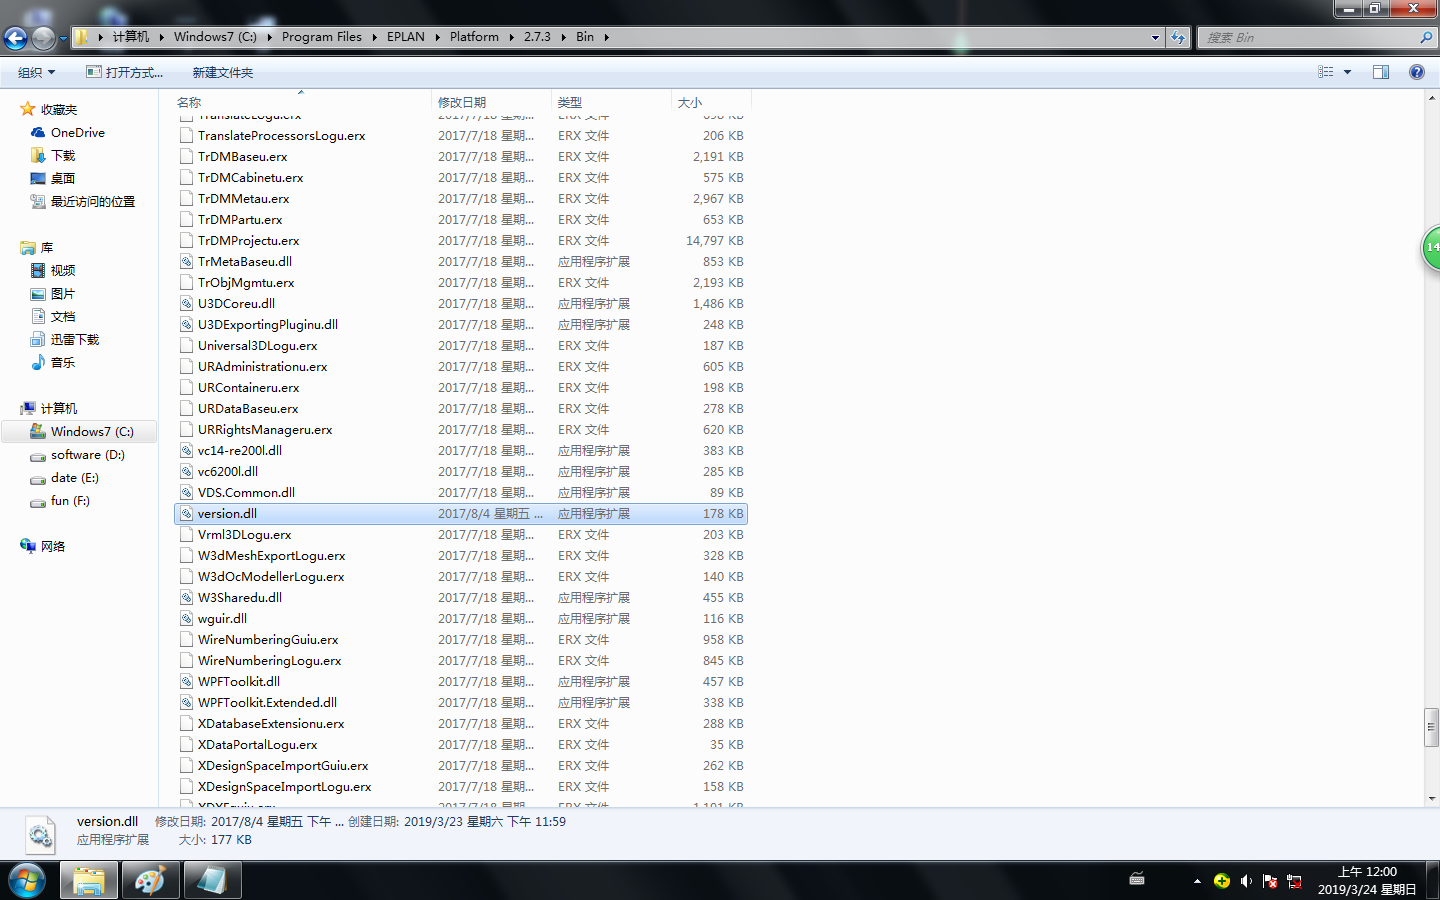Screen dimensions: 1440x900
Task: Click the Back navigation arrow button
Action: 15,38
